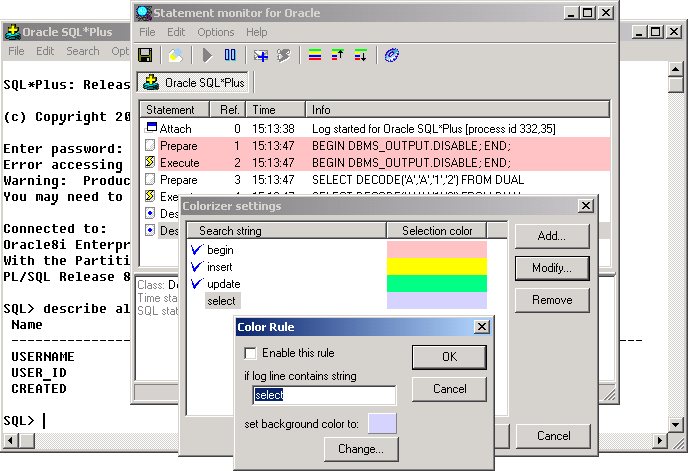Click the Execute row lightning icon
This screenshot has width=688, height=471.
(x=150, y=162)
